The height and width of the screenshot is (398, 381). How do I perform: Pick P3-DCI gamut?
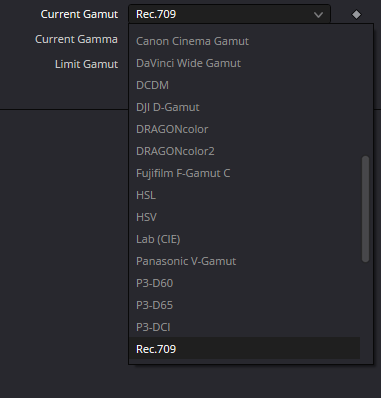(244, 327)
